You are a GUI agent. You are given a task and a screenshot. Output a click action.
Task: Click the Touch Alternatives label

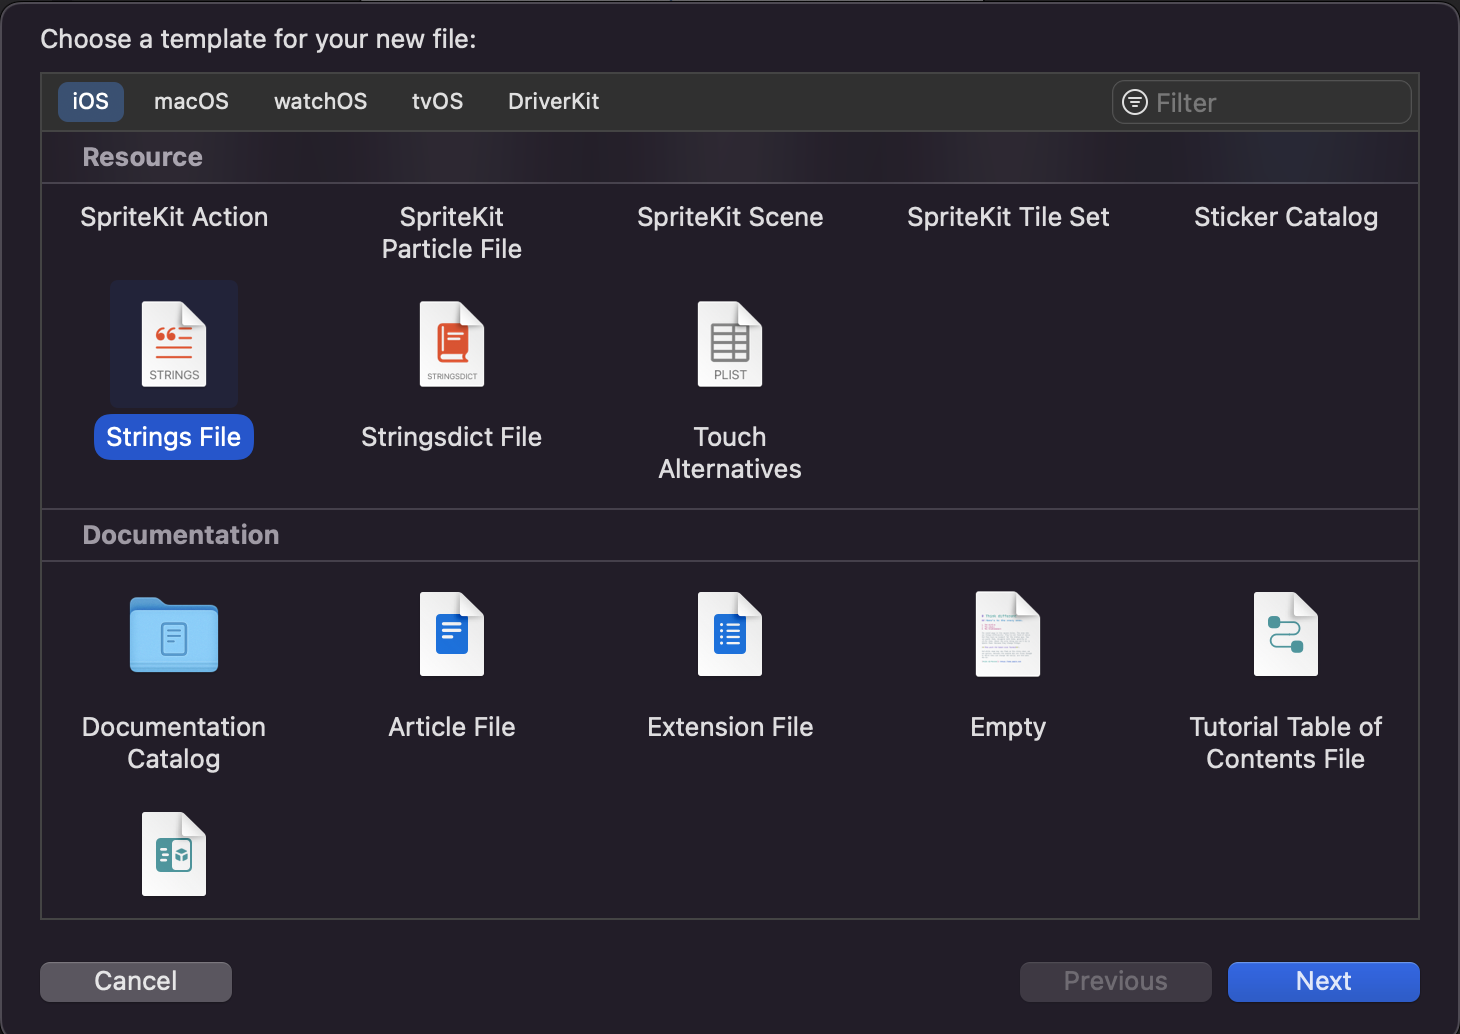730,453
